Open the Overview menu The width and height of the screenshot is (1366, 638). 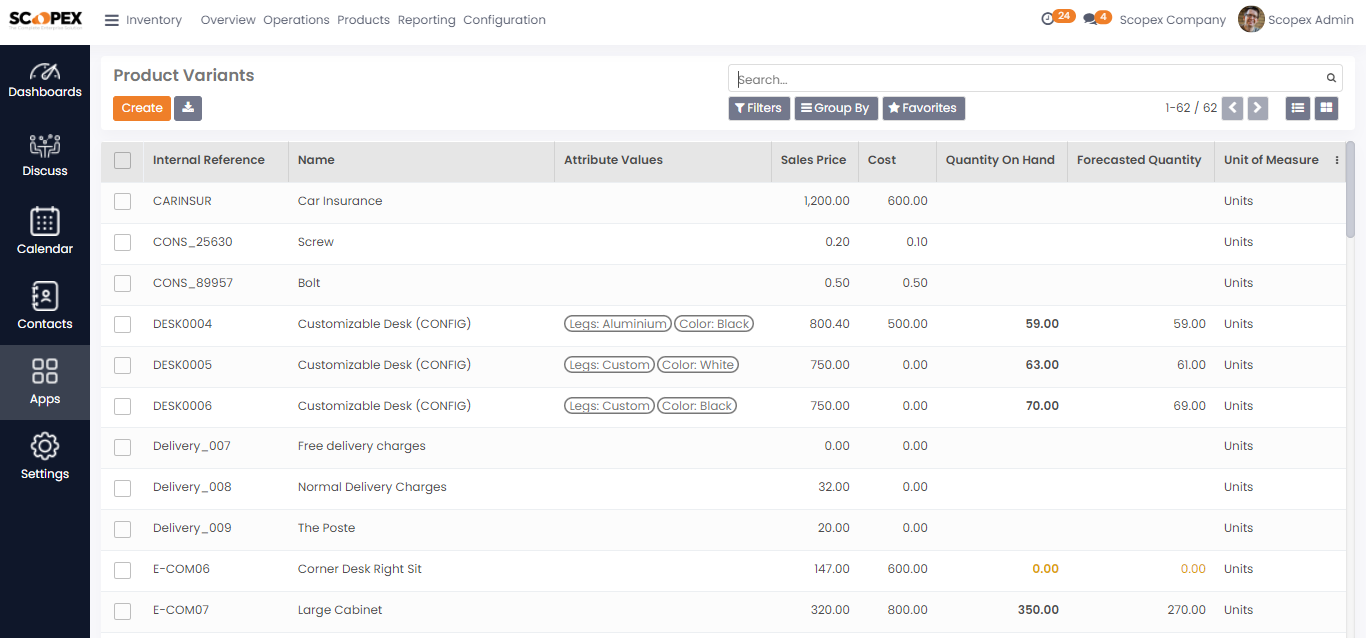228,20
